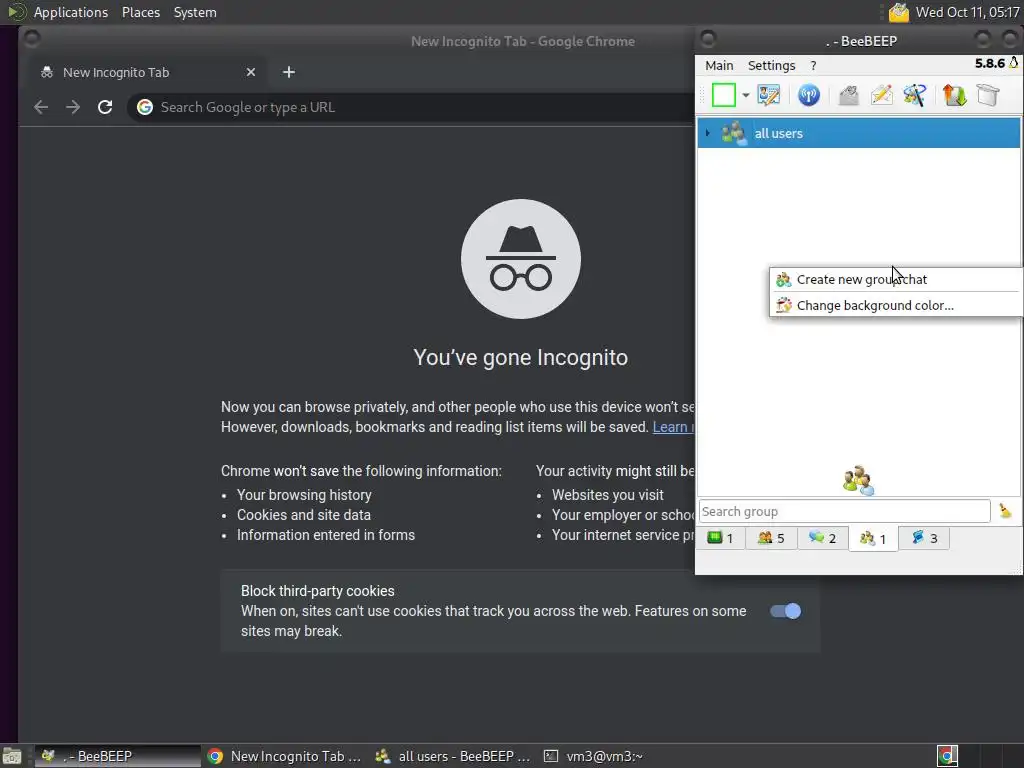The image size is (1024, 768).
Task: Switch to the groups tab showing 1
Action: tap(873, 539)
